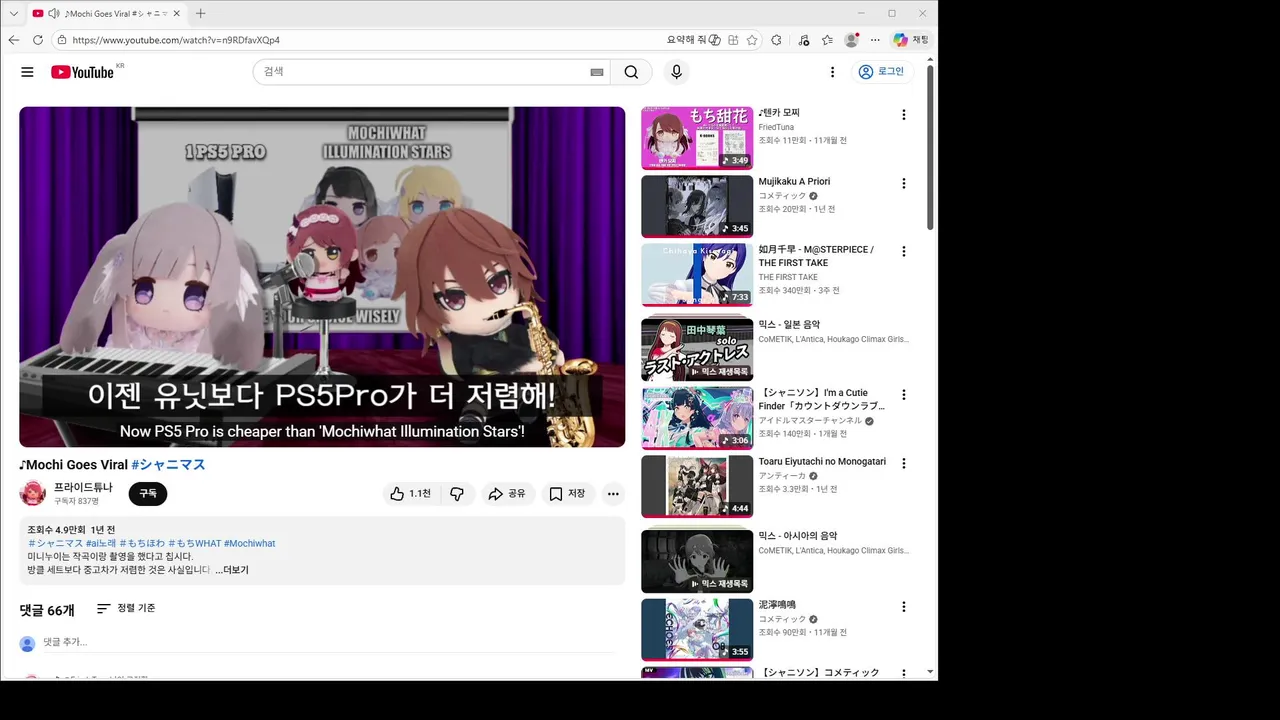Viewport: 1280px width, 720px height.
Task: Open the browser profile avatar
Action: pos(851,40)
